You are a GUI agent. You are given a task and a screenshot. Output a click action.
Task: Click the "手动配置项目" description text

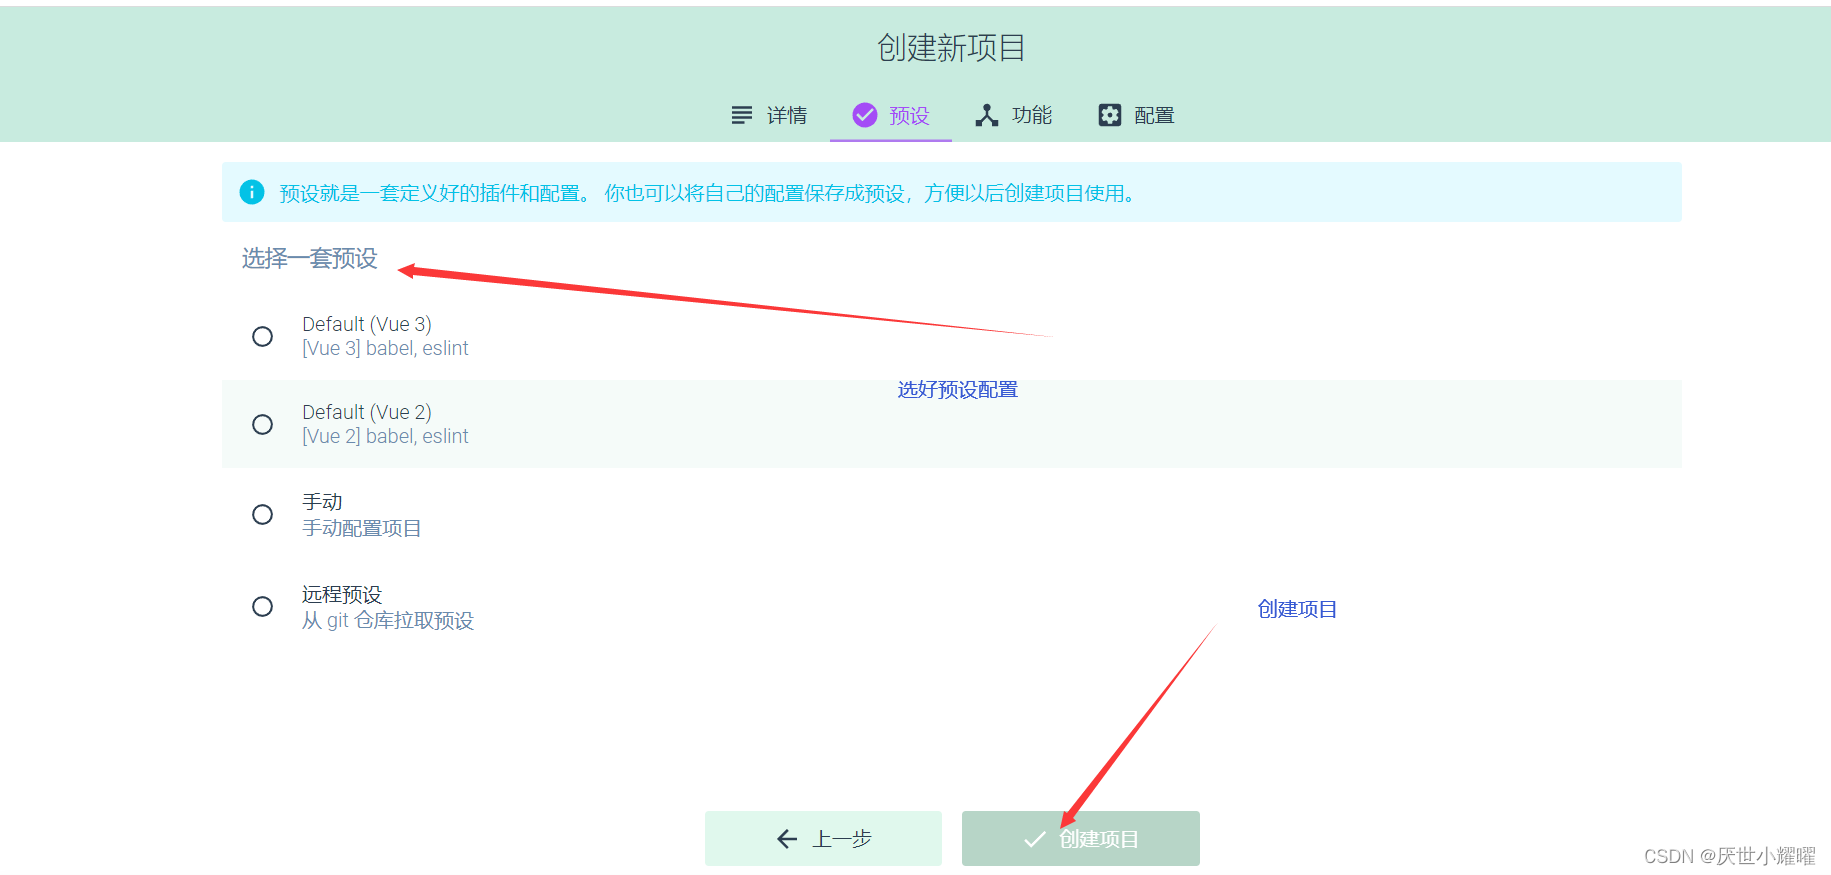tap(362, 528)
